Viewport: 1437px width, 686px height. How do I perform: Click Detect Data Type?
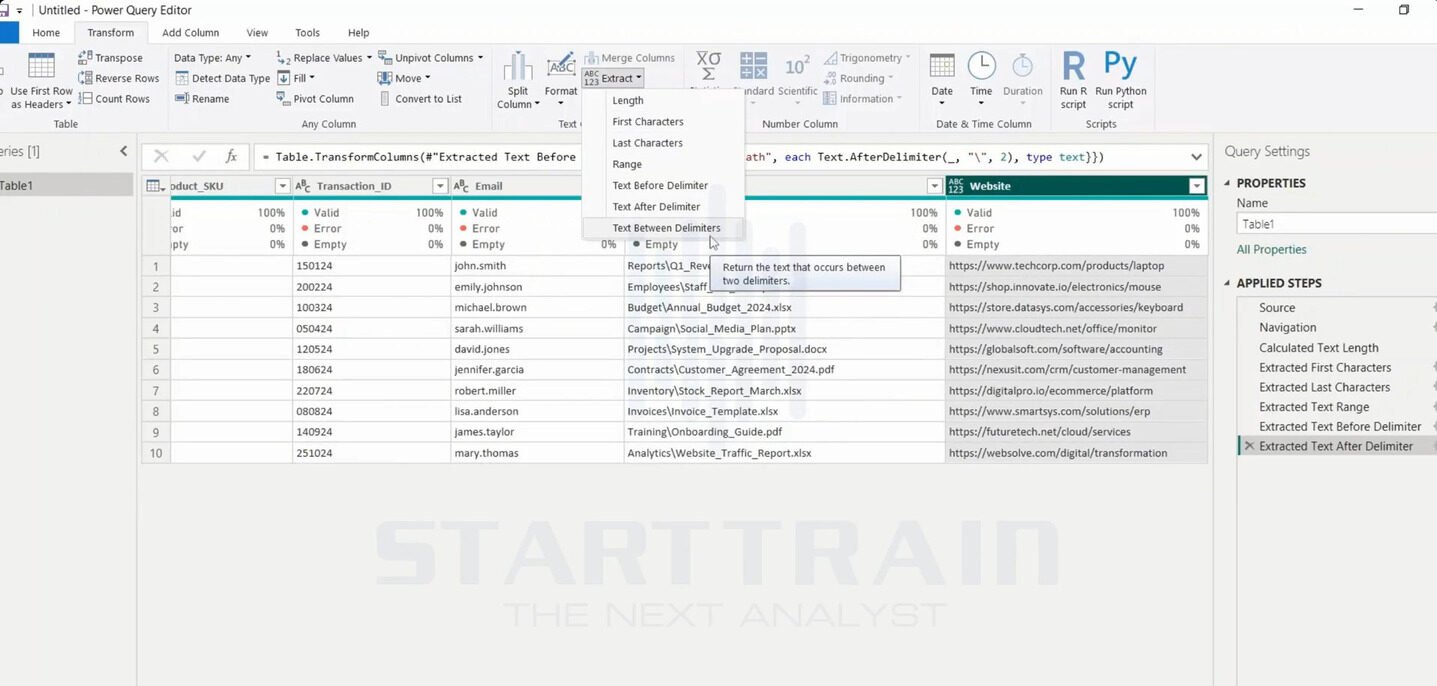(x=223, y=78)
